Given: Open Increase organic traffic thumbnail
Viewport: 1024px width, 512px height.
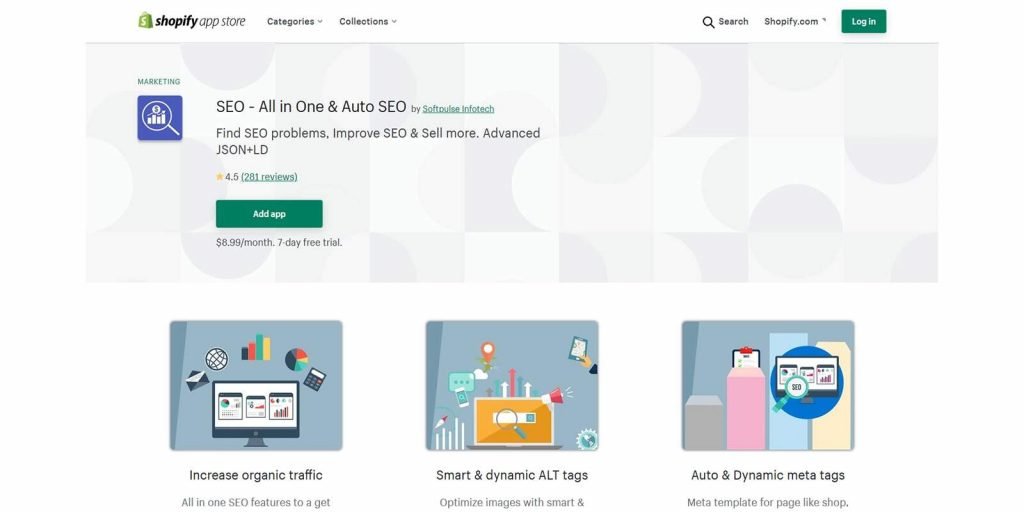Looking at the screenshot, I should [256, 385].
